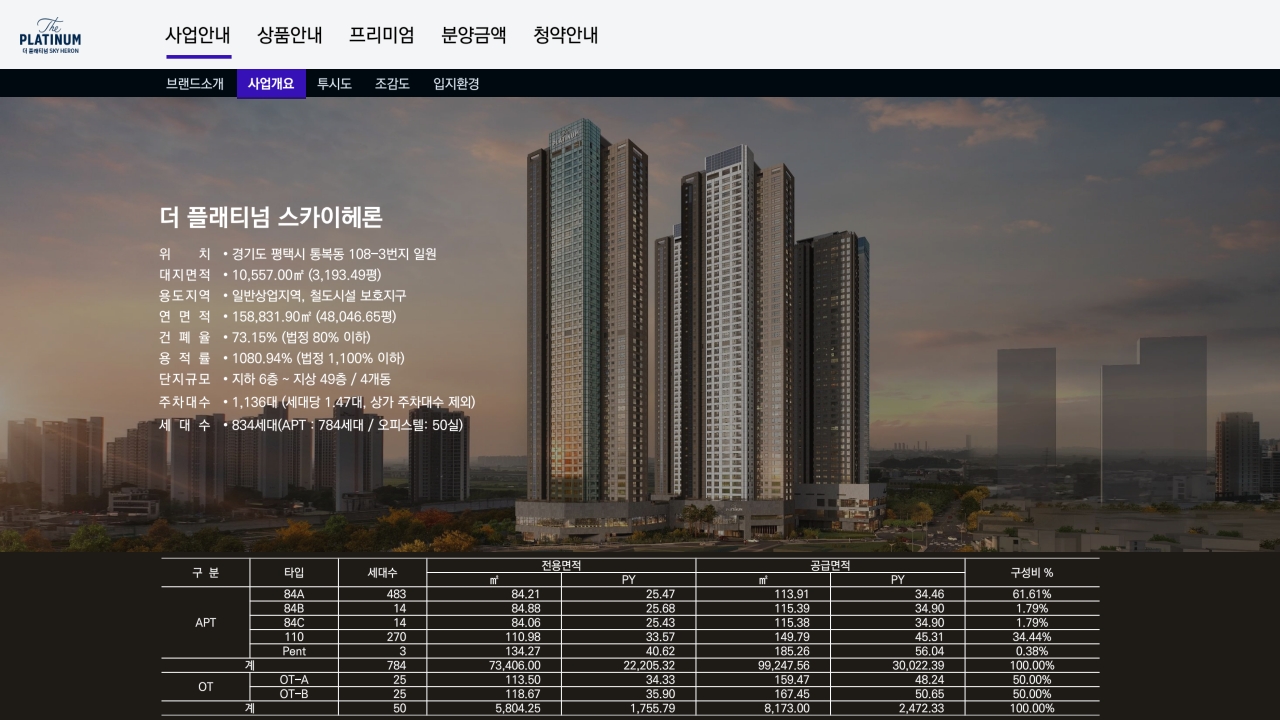Open the 조감도 sub-tab
The image size is (1280, 720).
pyautogui.click(x=392, y=84)
